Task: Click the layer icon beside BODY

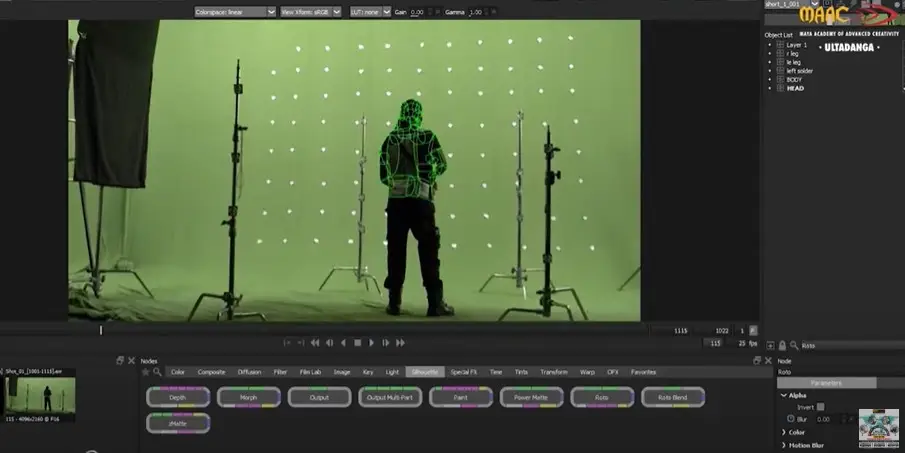Action: point(780,80)
